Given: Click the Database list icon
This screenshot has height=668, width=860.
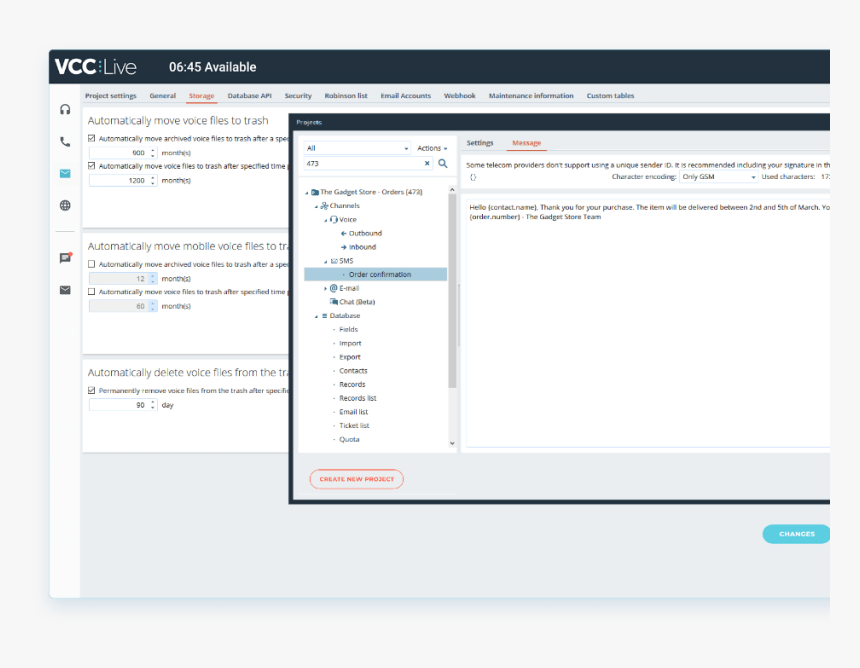Looking at the screenshot, I should 324,315.
